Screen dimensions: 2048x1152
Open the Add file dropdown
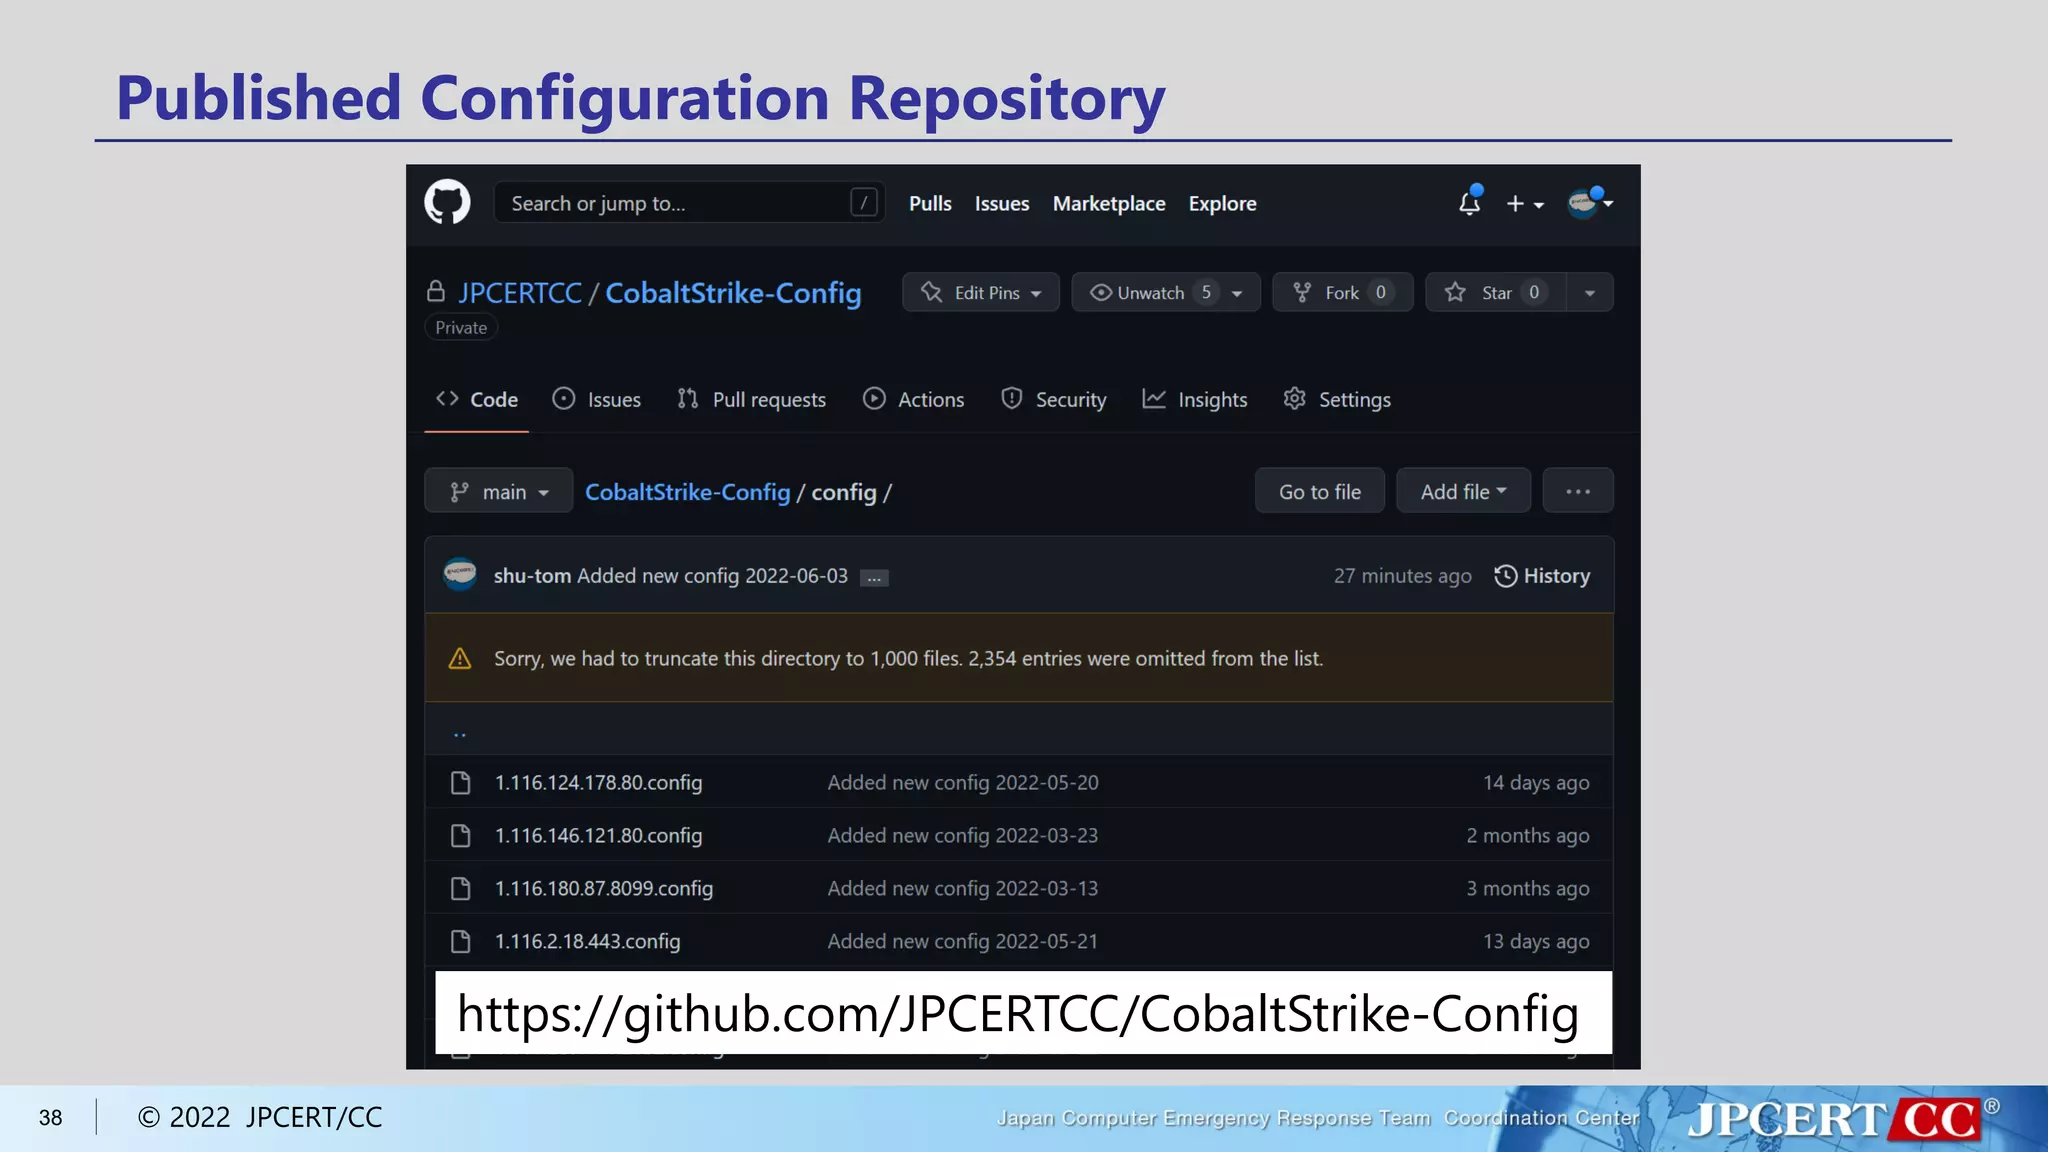(x=1462, y=491)
